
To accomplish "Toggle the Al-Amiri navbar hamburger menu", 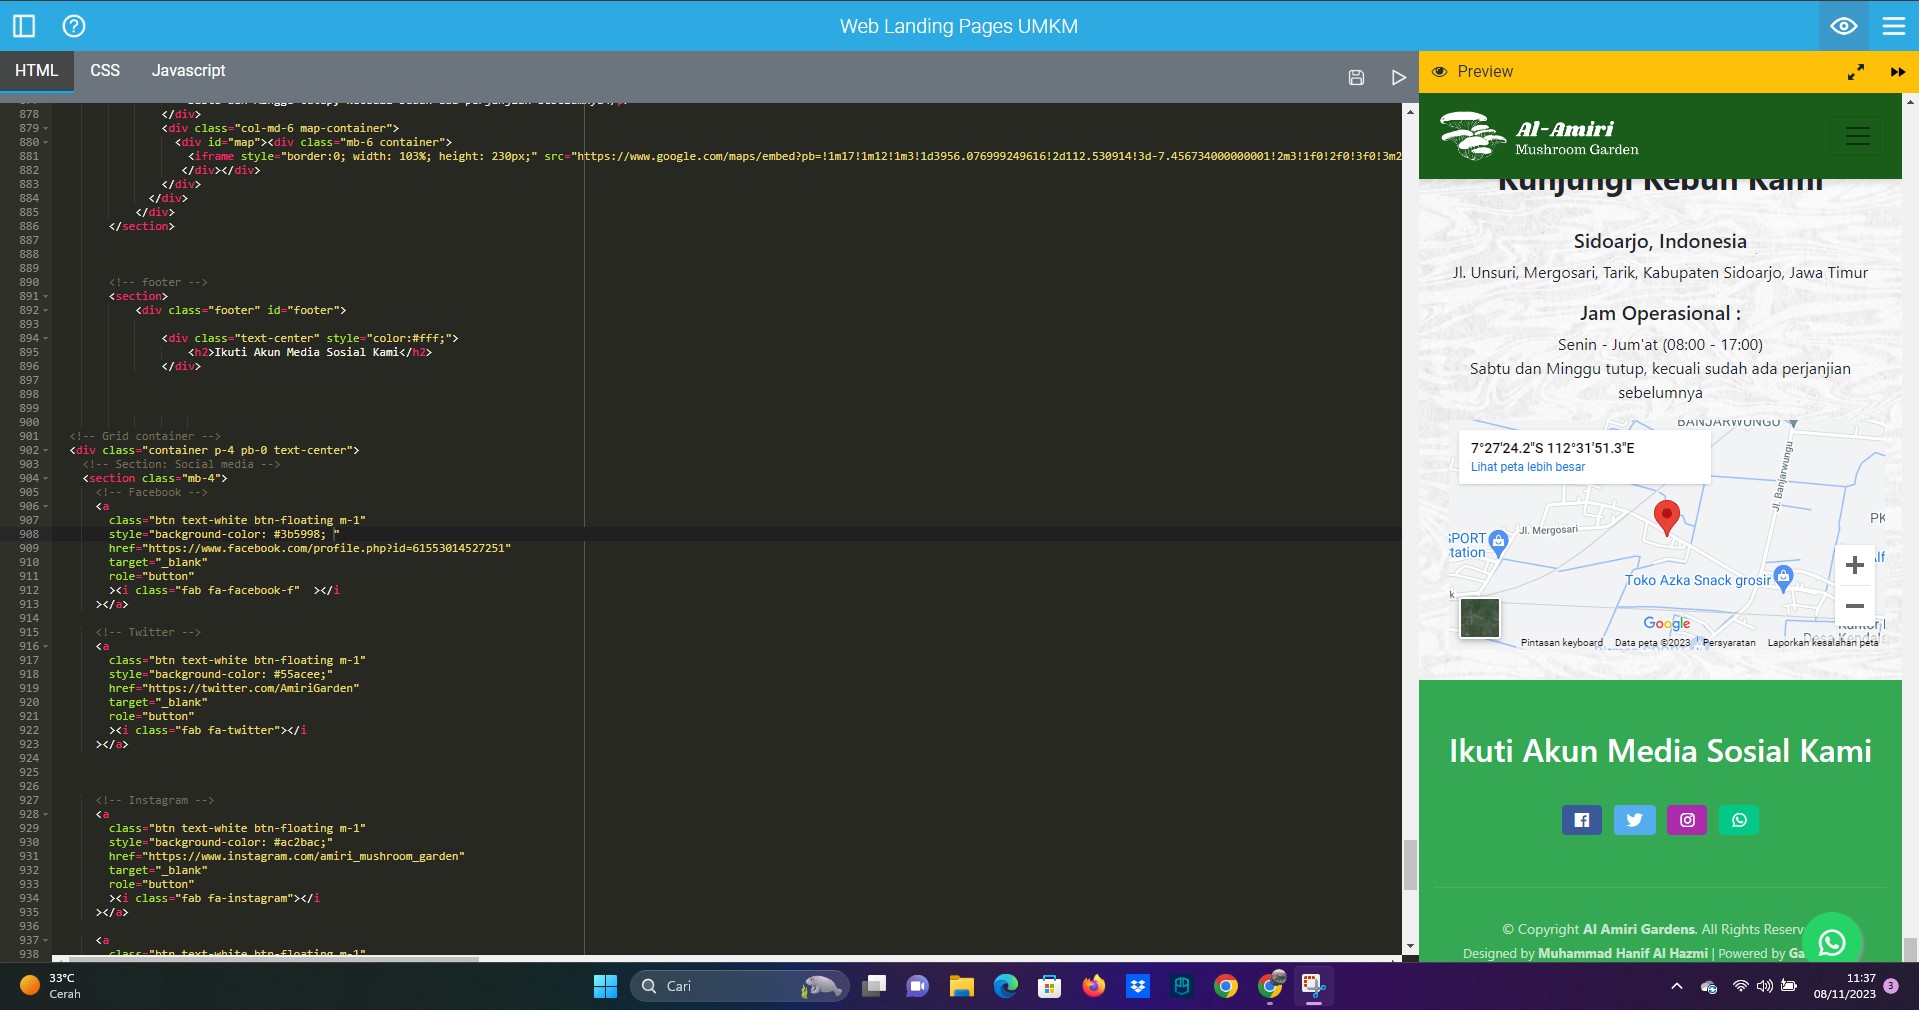I will click(1857, 136).
